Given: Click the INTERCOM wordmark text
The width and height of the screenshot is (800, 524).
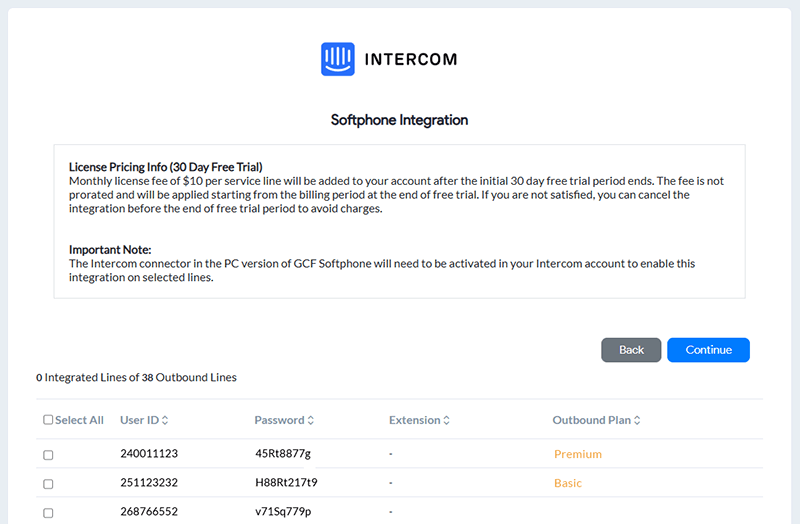Looking at the screenshot, I should (x=411, y=60).
